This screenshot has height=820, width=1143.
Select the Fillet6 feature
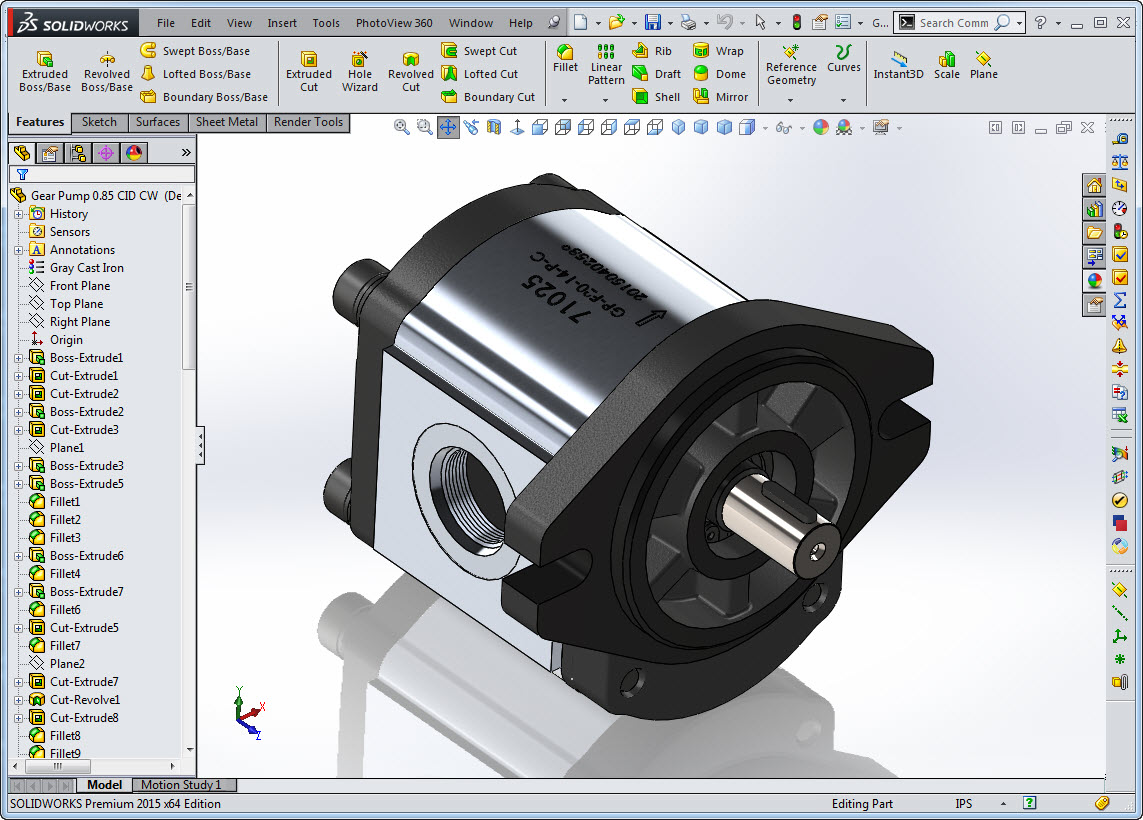55,609
